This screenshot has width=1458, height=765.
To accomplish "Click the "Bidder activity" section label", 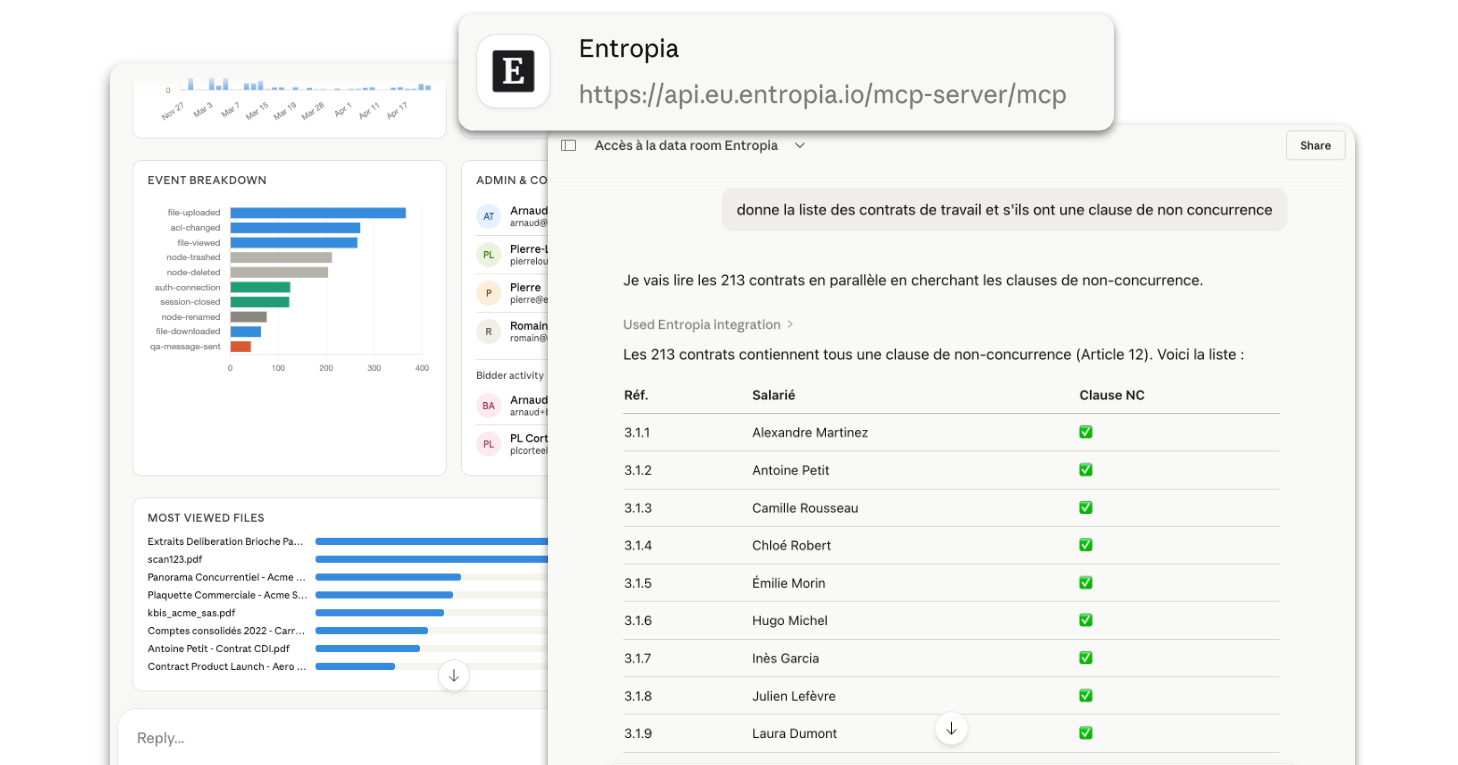I will click(x=510, y=376).
